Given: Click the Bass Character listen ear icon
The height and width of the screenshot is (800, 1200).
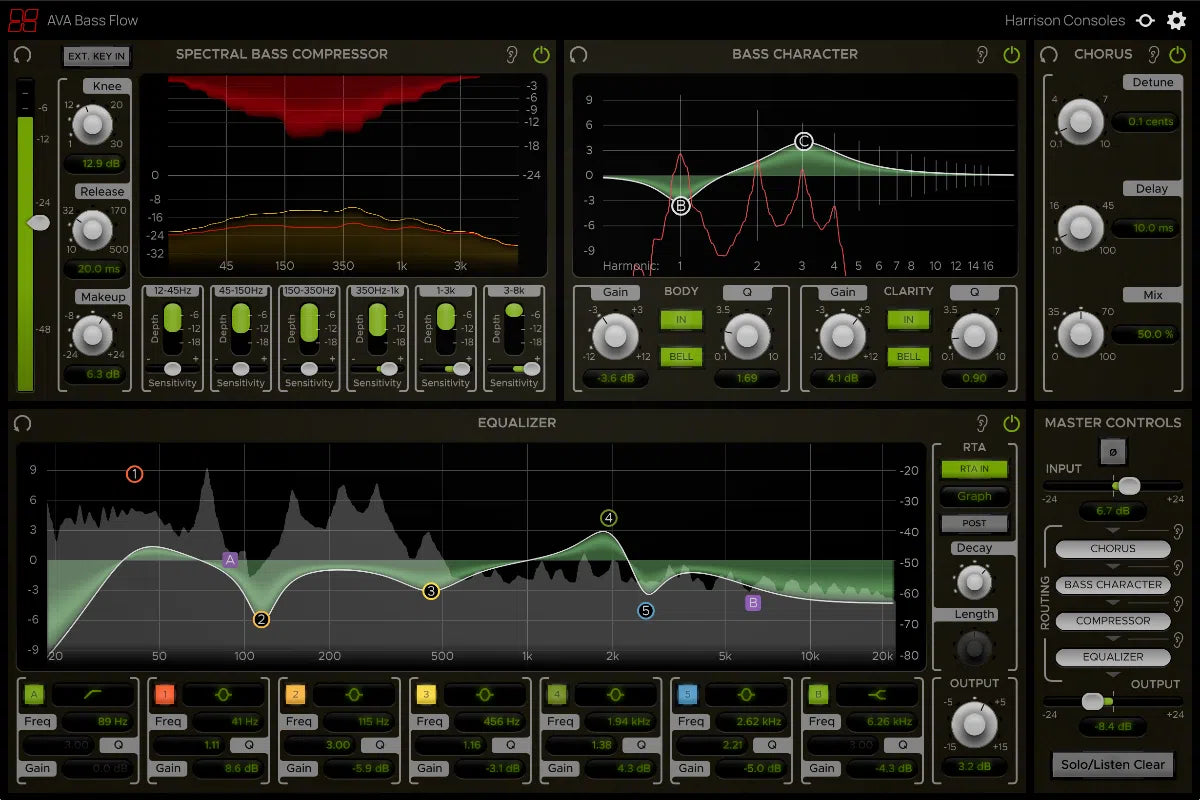Looking at the screenshot, I should 982,55.
